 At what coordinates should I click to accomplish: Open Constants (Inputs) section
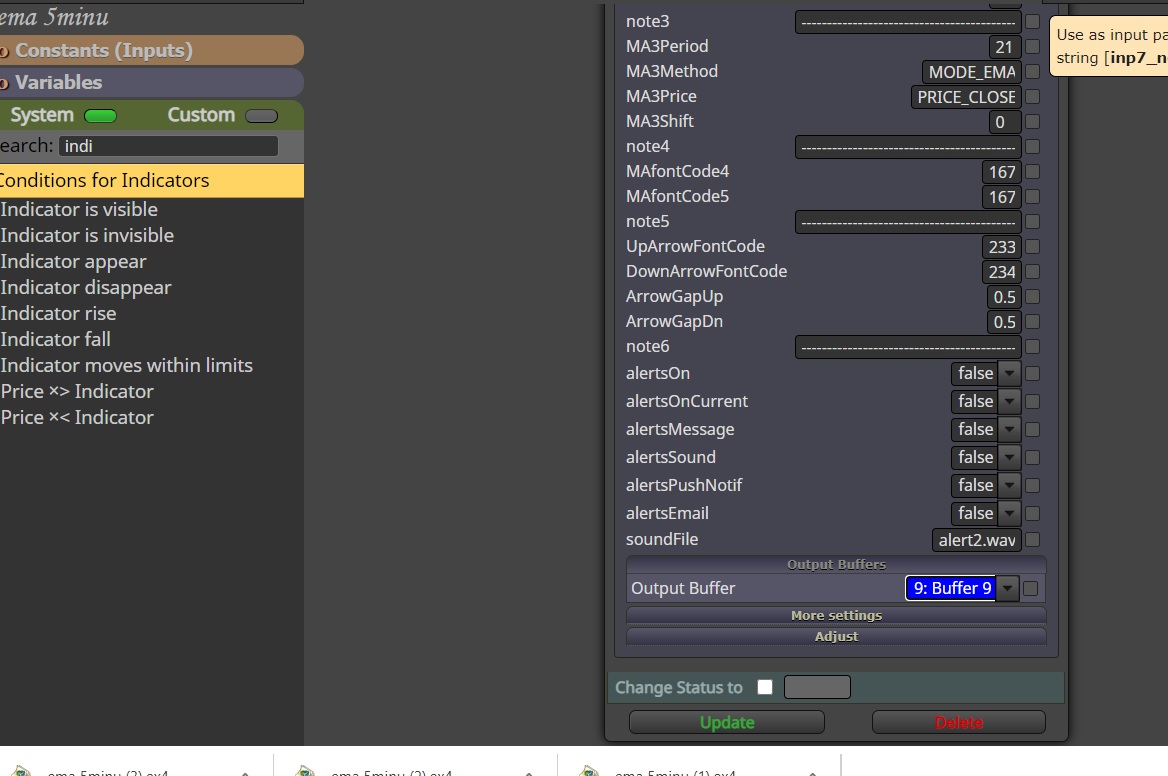pos(151,50)
